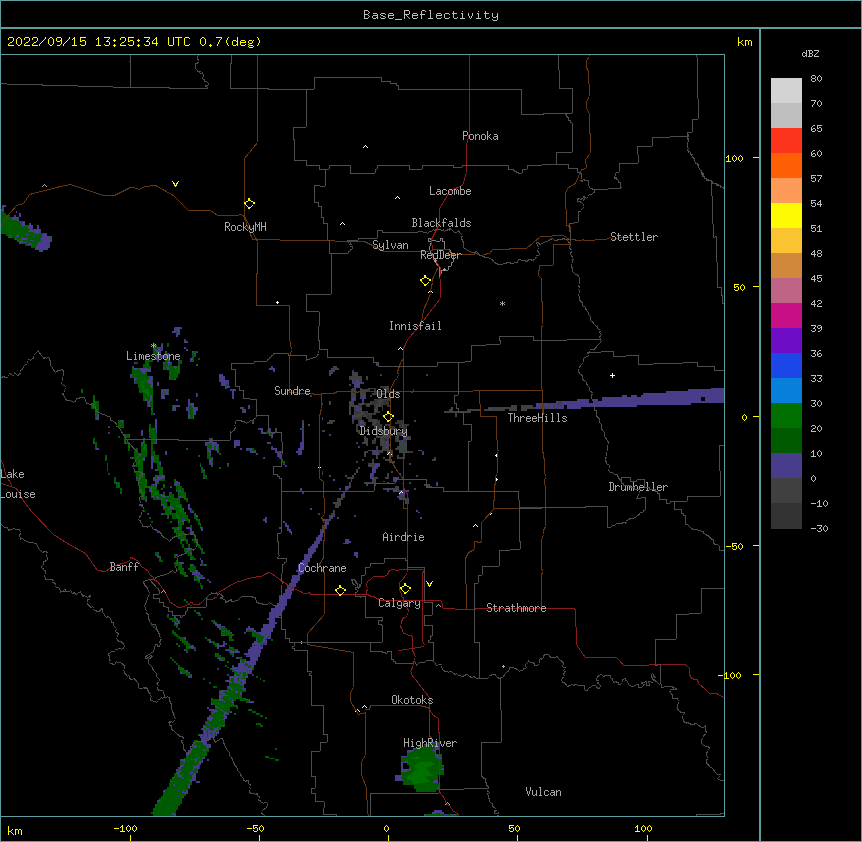Viewport: 862px width, 842px height.
Task: Click the Olds town label
Action: tap(388, 394)
